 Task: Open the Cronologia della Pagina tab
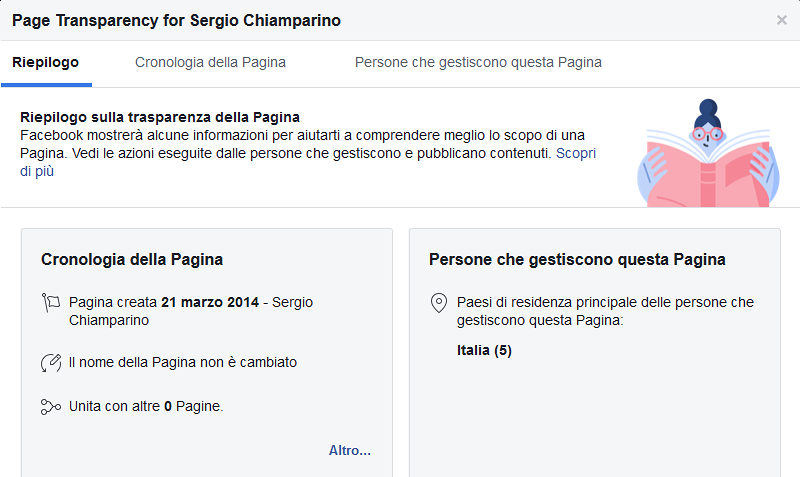pyautogui.click(x=210, y=62)
